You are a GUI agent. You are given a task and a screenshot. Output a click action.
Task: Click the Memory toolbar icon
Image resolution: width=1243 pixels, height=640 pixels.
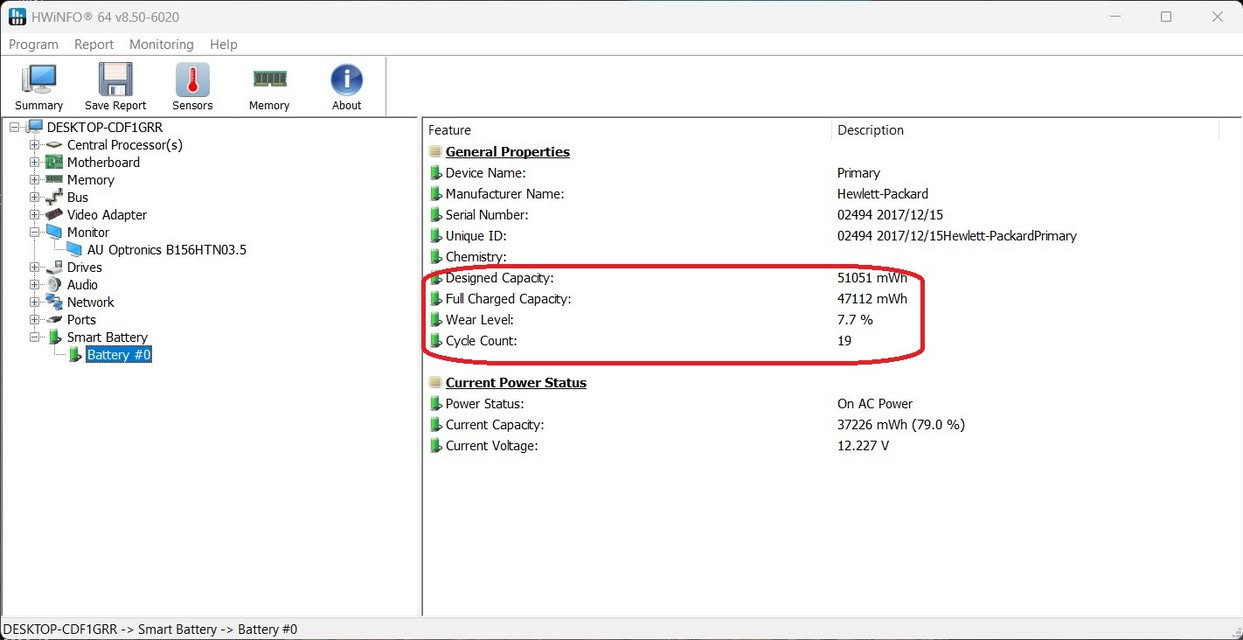pyautogui.click(x=269, y=79)
